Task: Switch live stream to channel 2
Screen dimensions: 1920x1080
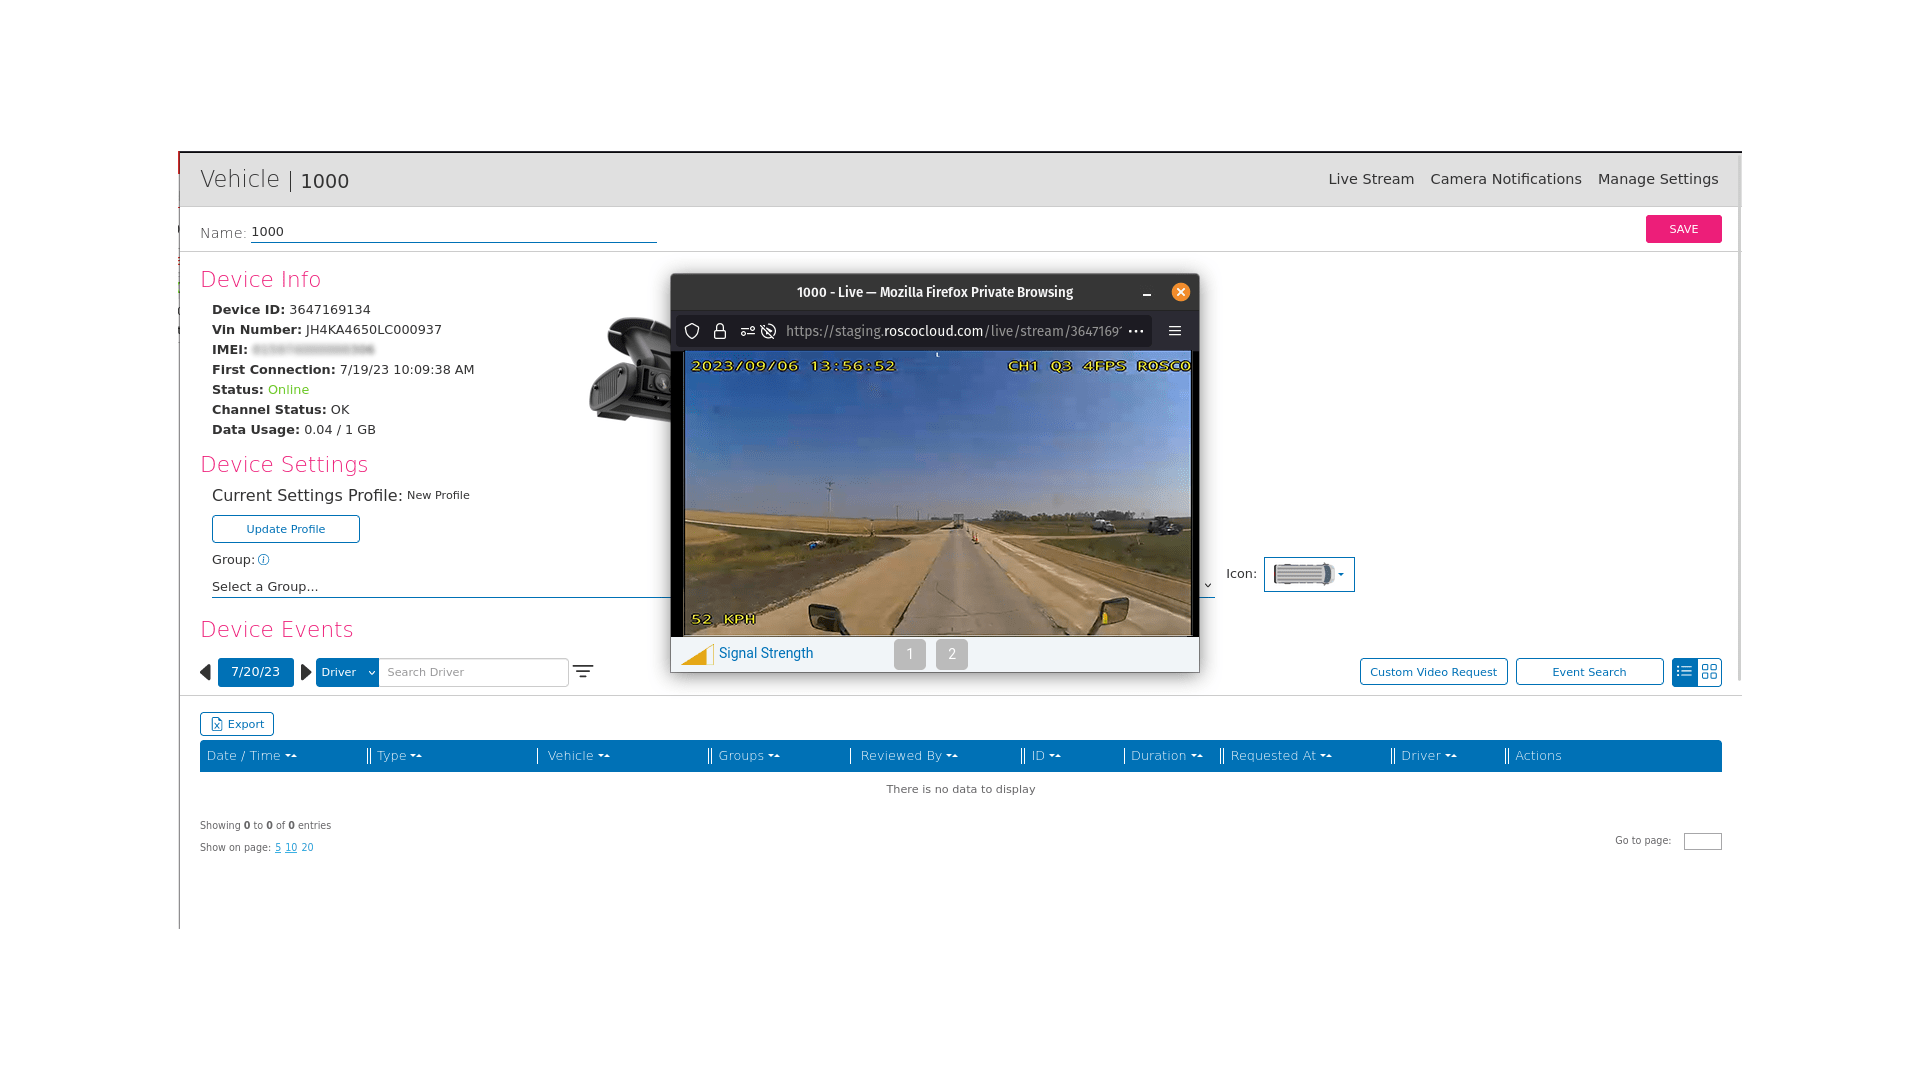Action: pos(951,654)
